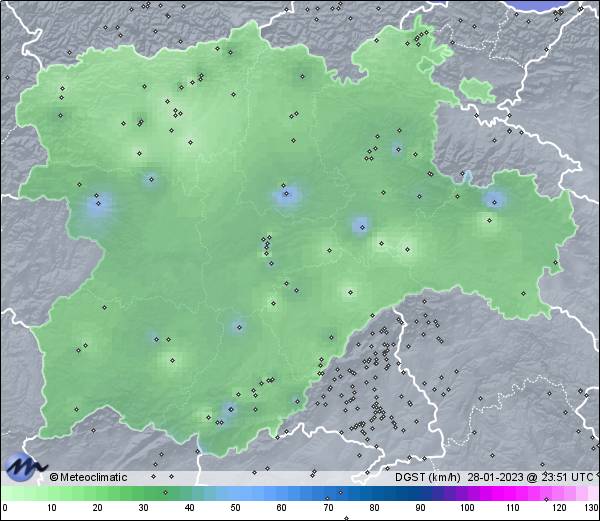Click the dark navy color band above 90

(420, 493)
